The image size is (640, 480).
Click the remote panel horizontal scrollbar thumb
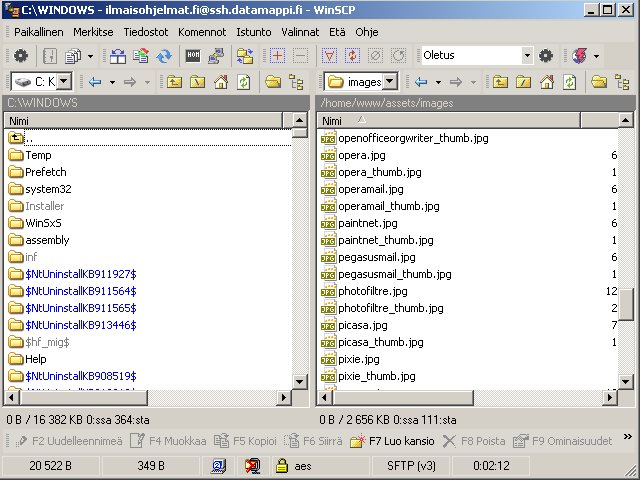point(402,397)
